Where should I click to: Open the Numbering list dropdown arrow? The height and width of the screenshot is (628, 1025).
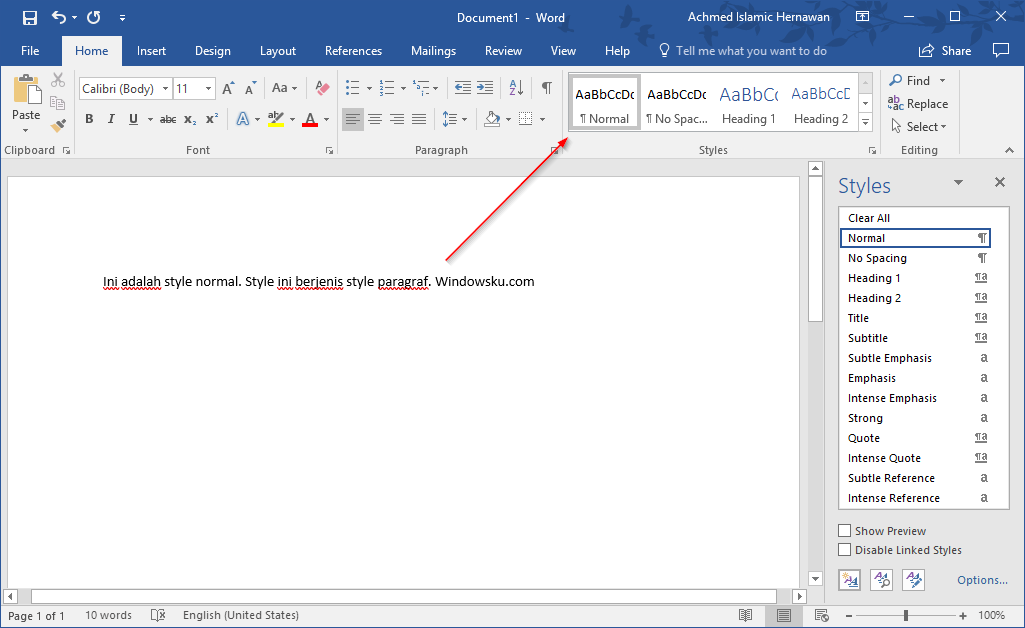403,88
